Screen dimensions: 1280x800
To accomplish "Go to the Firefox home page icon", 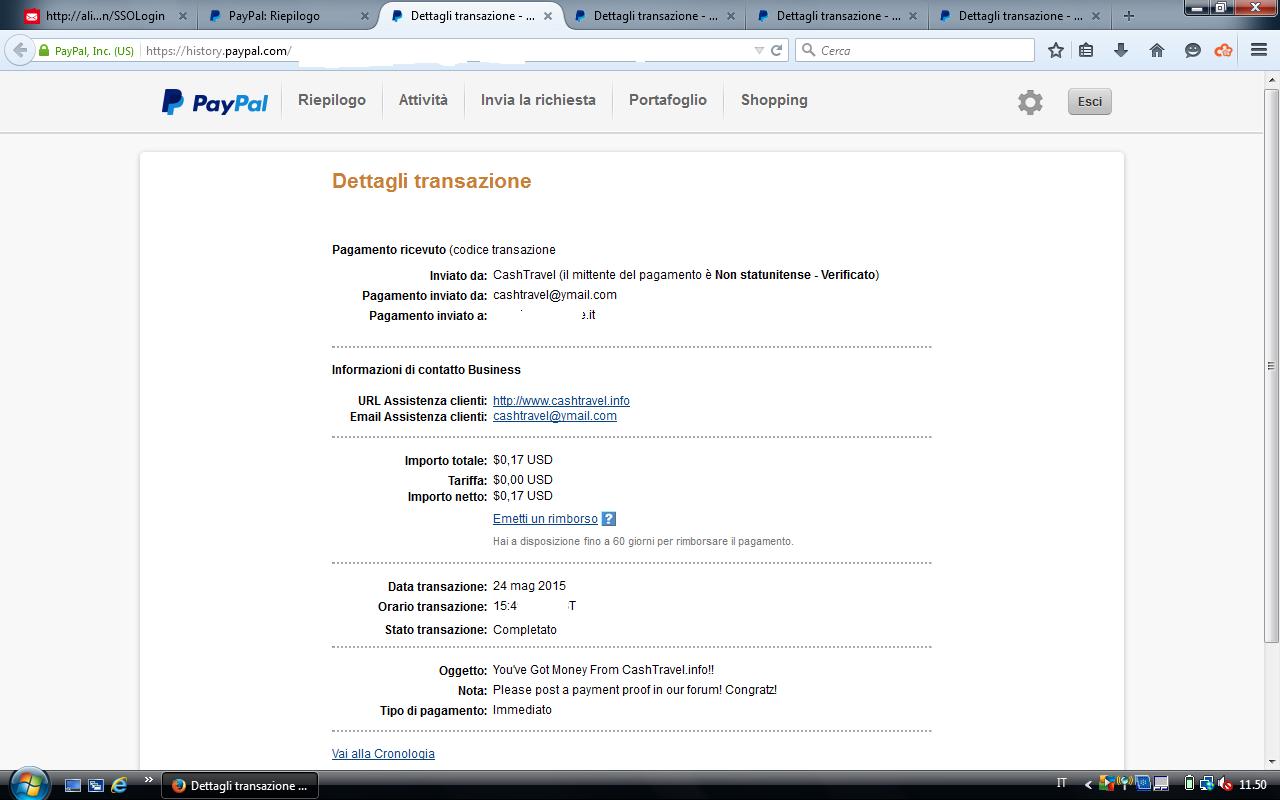I will click(x=1157, y=50).
